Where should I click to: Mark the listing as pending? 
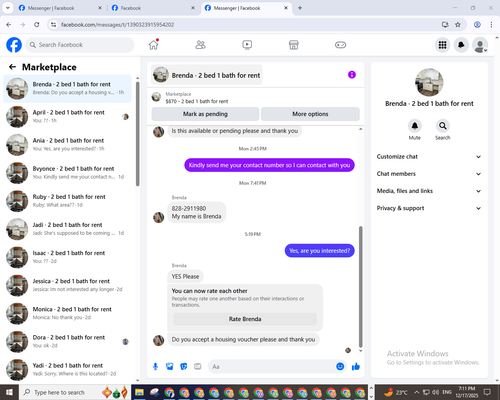click(205, 114)
